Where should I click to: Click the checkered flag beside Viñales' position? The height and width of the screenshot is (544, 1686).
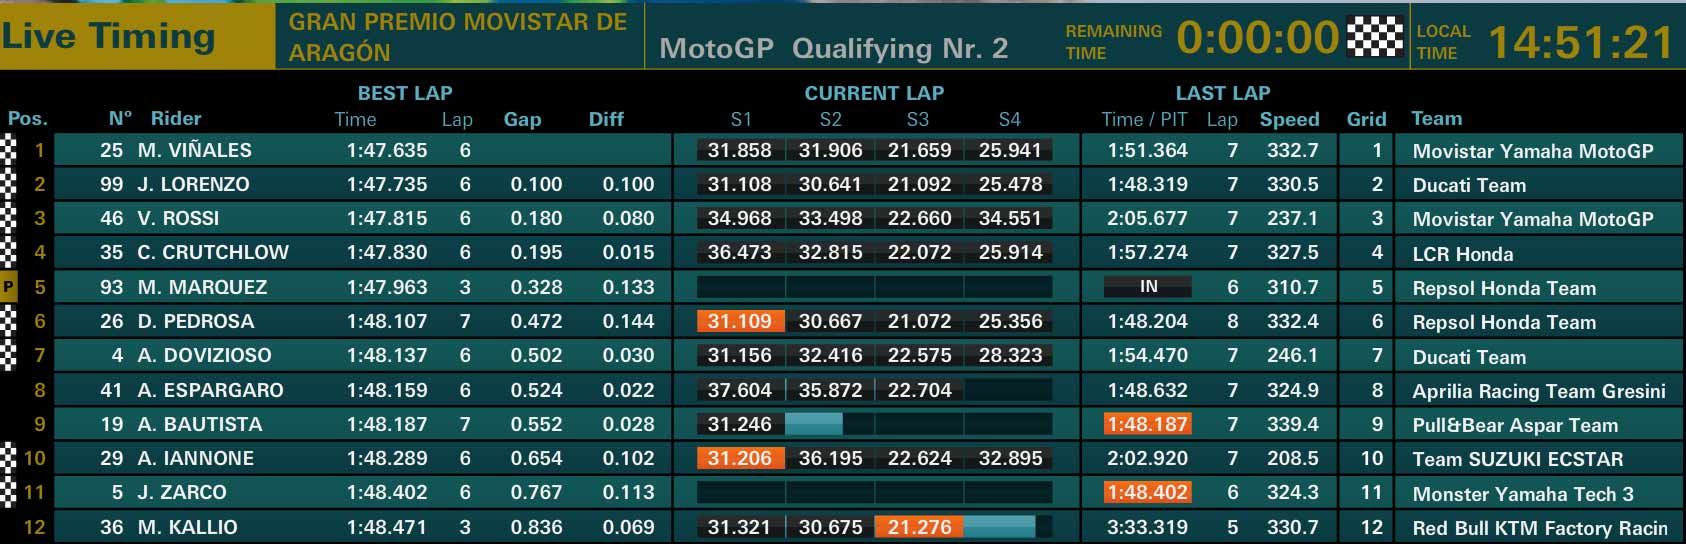9,150
